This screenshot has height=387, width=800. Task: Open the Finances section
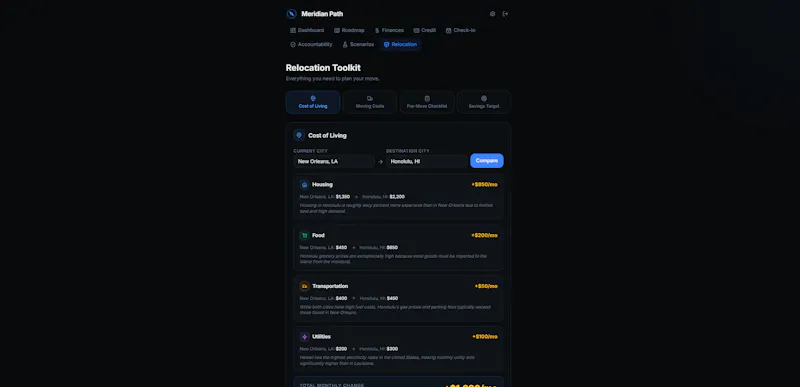(389, 30)
